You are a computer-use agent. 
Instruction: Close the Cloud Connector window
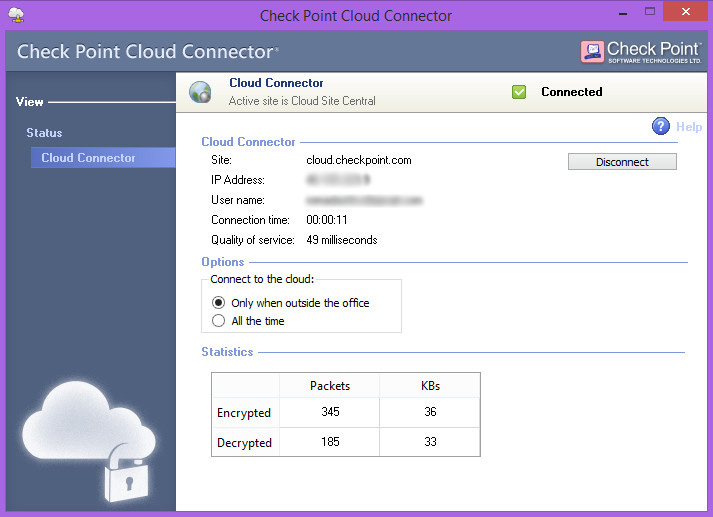(686, 11)
